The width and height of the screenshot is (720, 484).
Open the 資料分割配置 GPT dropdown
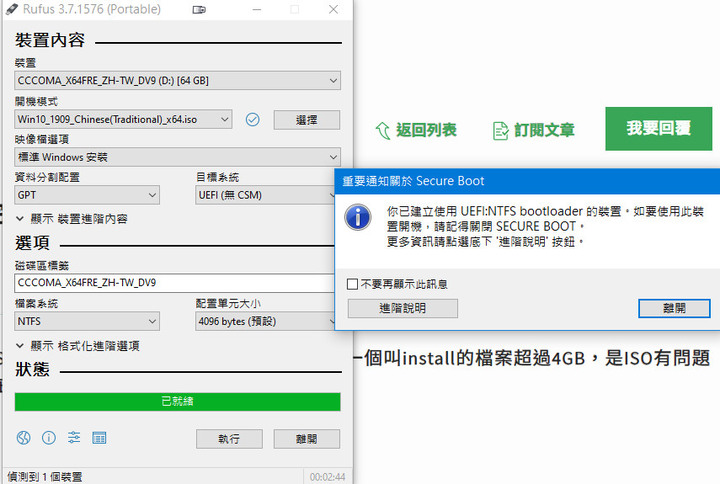(87, 195)
